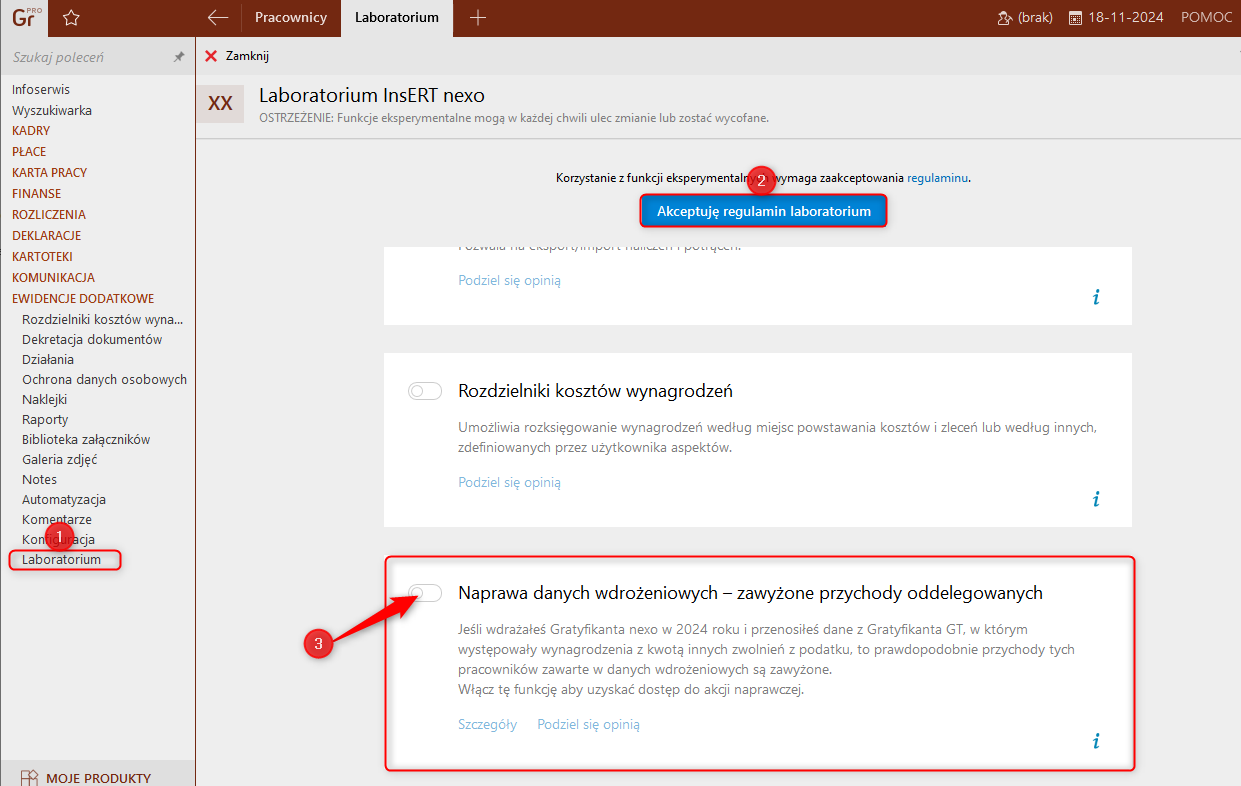Enable the Naprawa danych wdrożeniowych toggle
Screen dimensions: 1241x786
pos(425,593)
